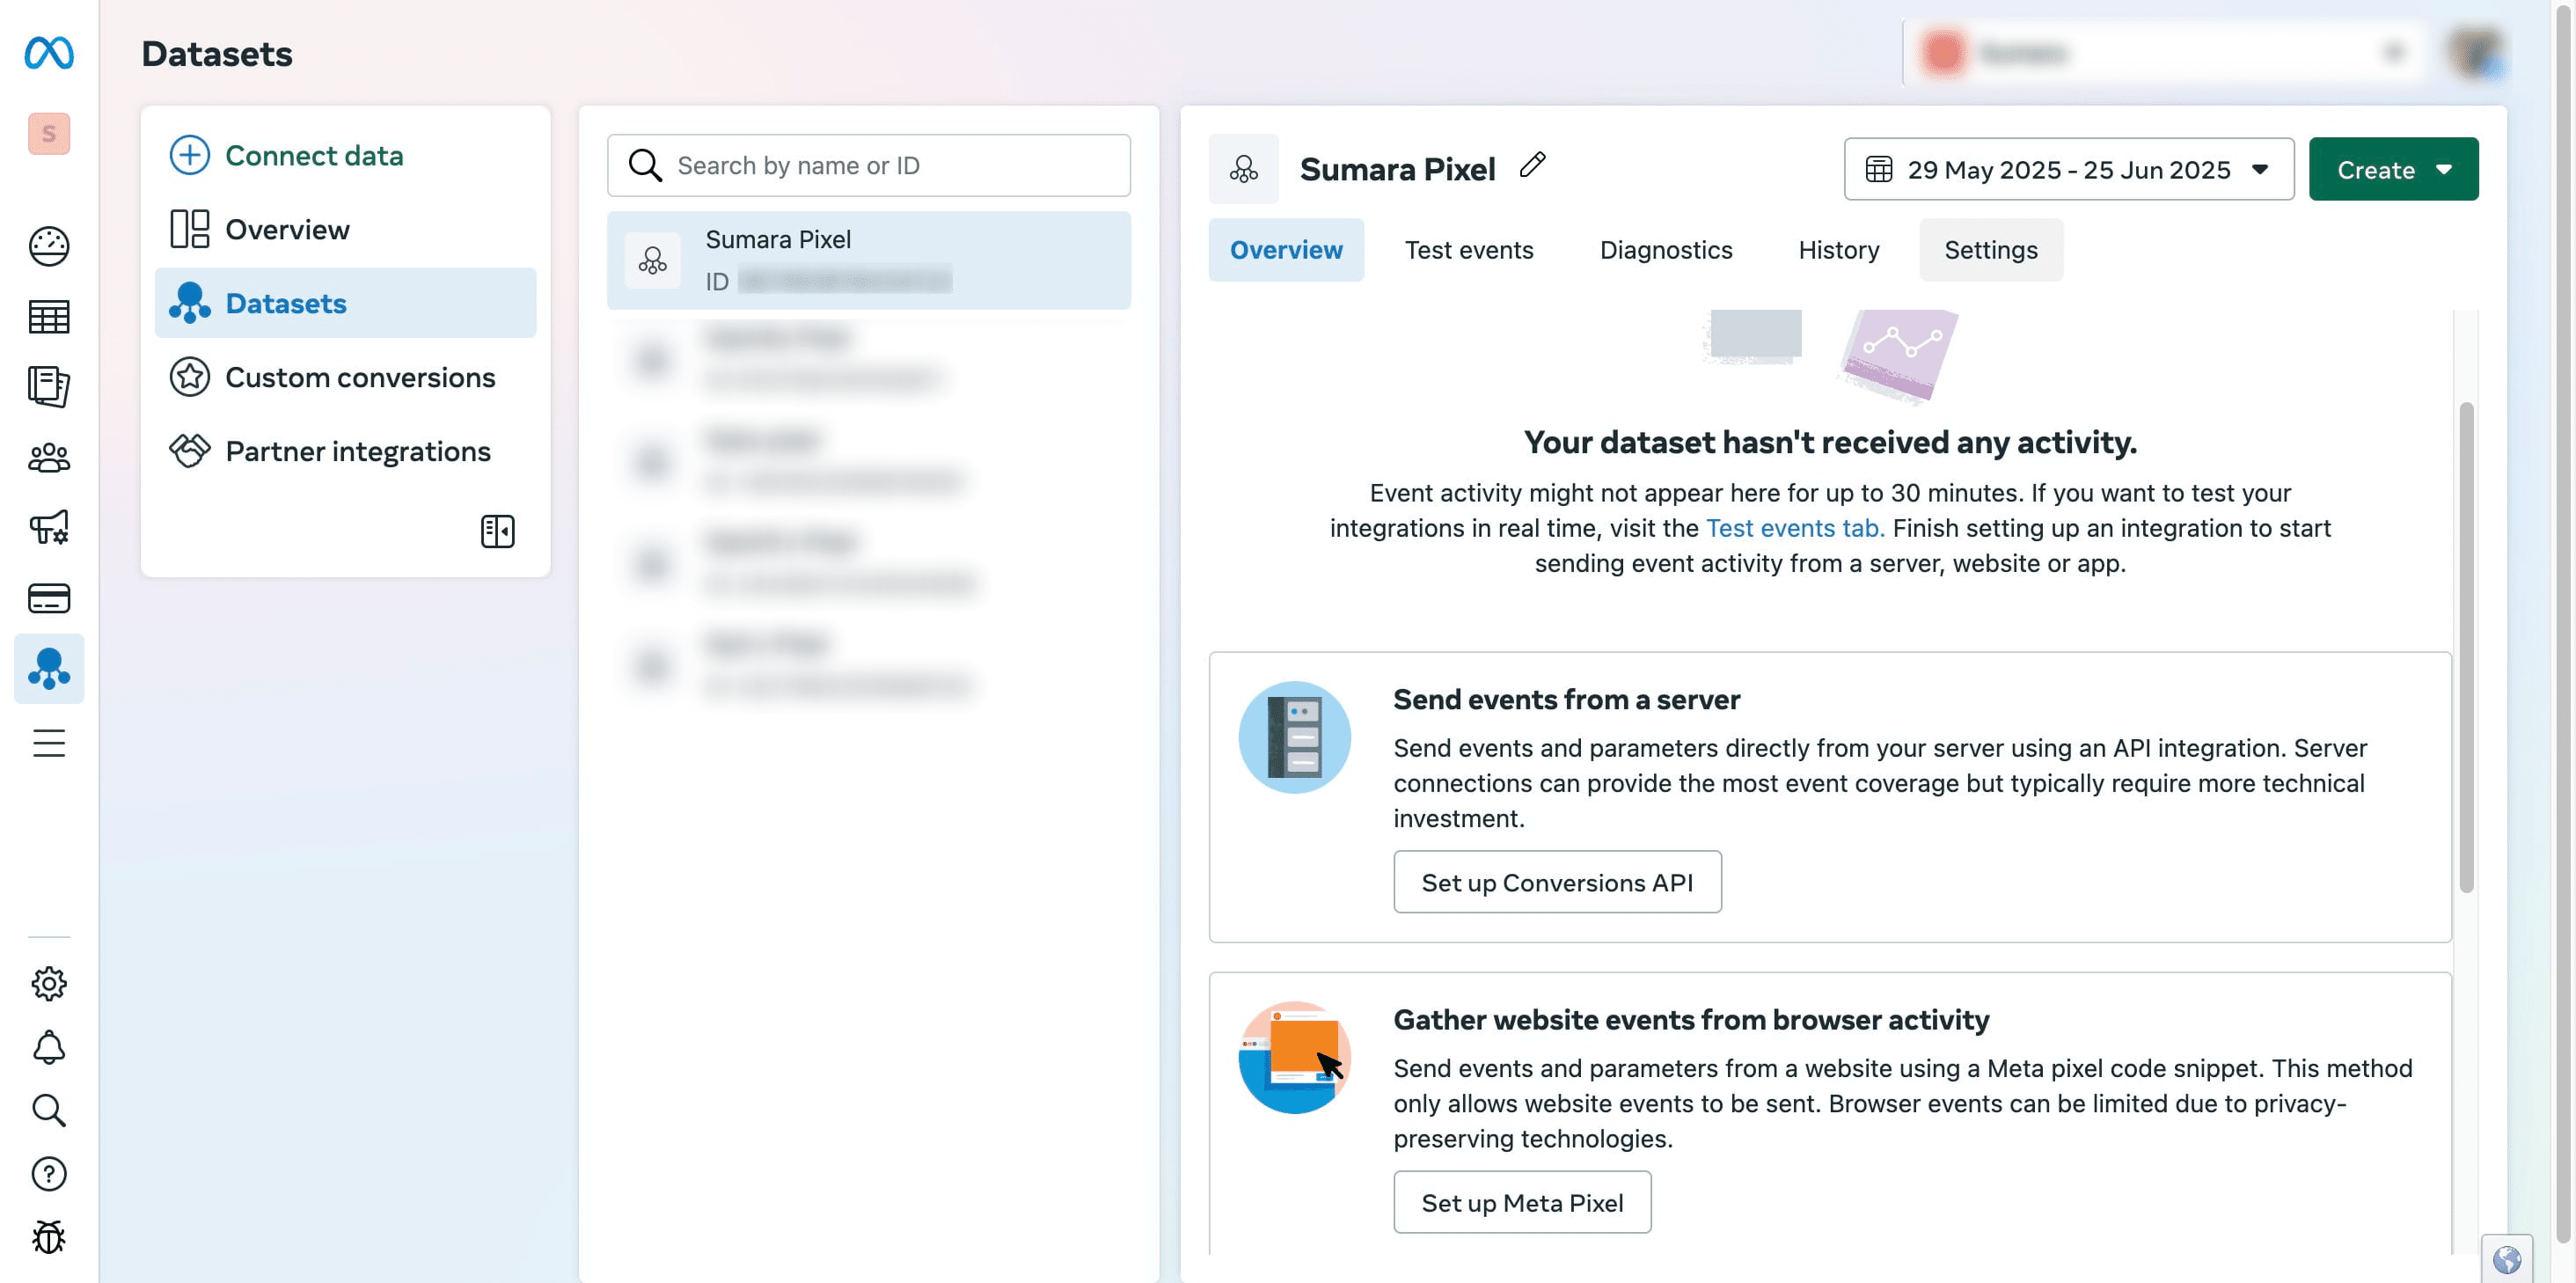Click the notifications bell icon

[x=49, y=1047]
